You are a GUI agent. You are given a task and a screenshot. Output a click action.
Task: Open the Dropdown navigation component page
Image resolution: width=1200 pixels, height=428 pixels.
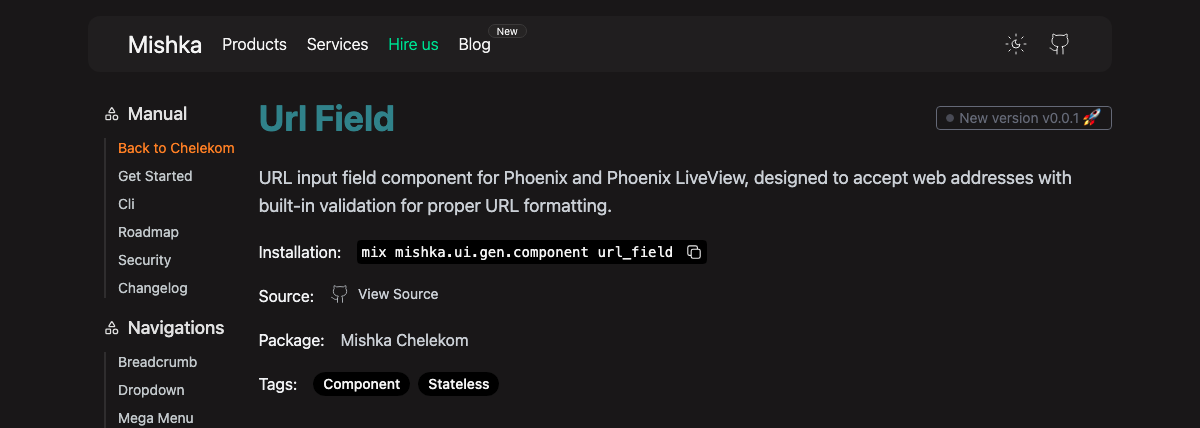coord(151,390)
